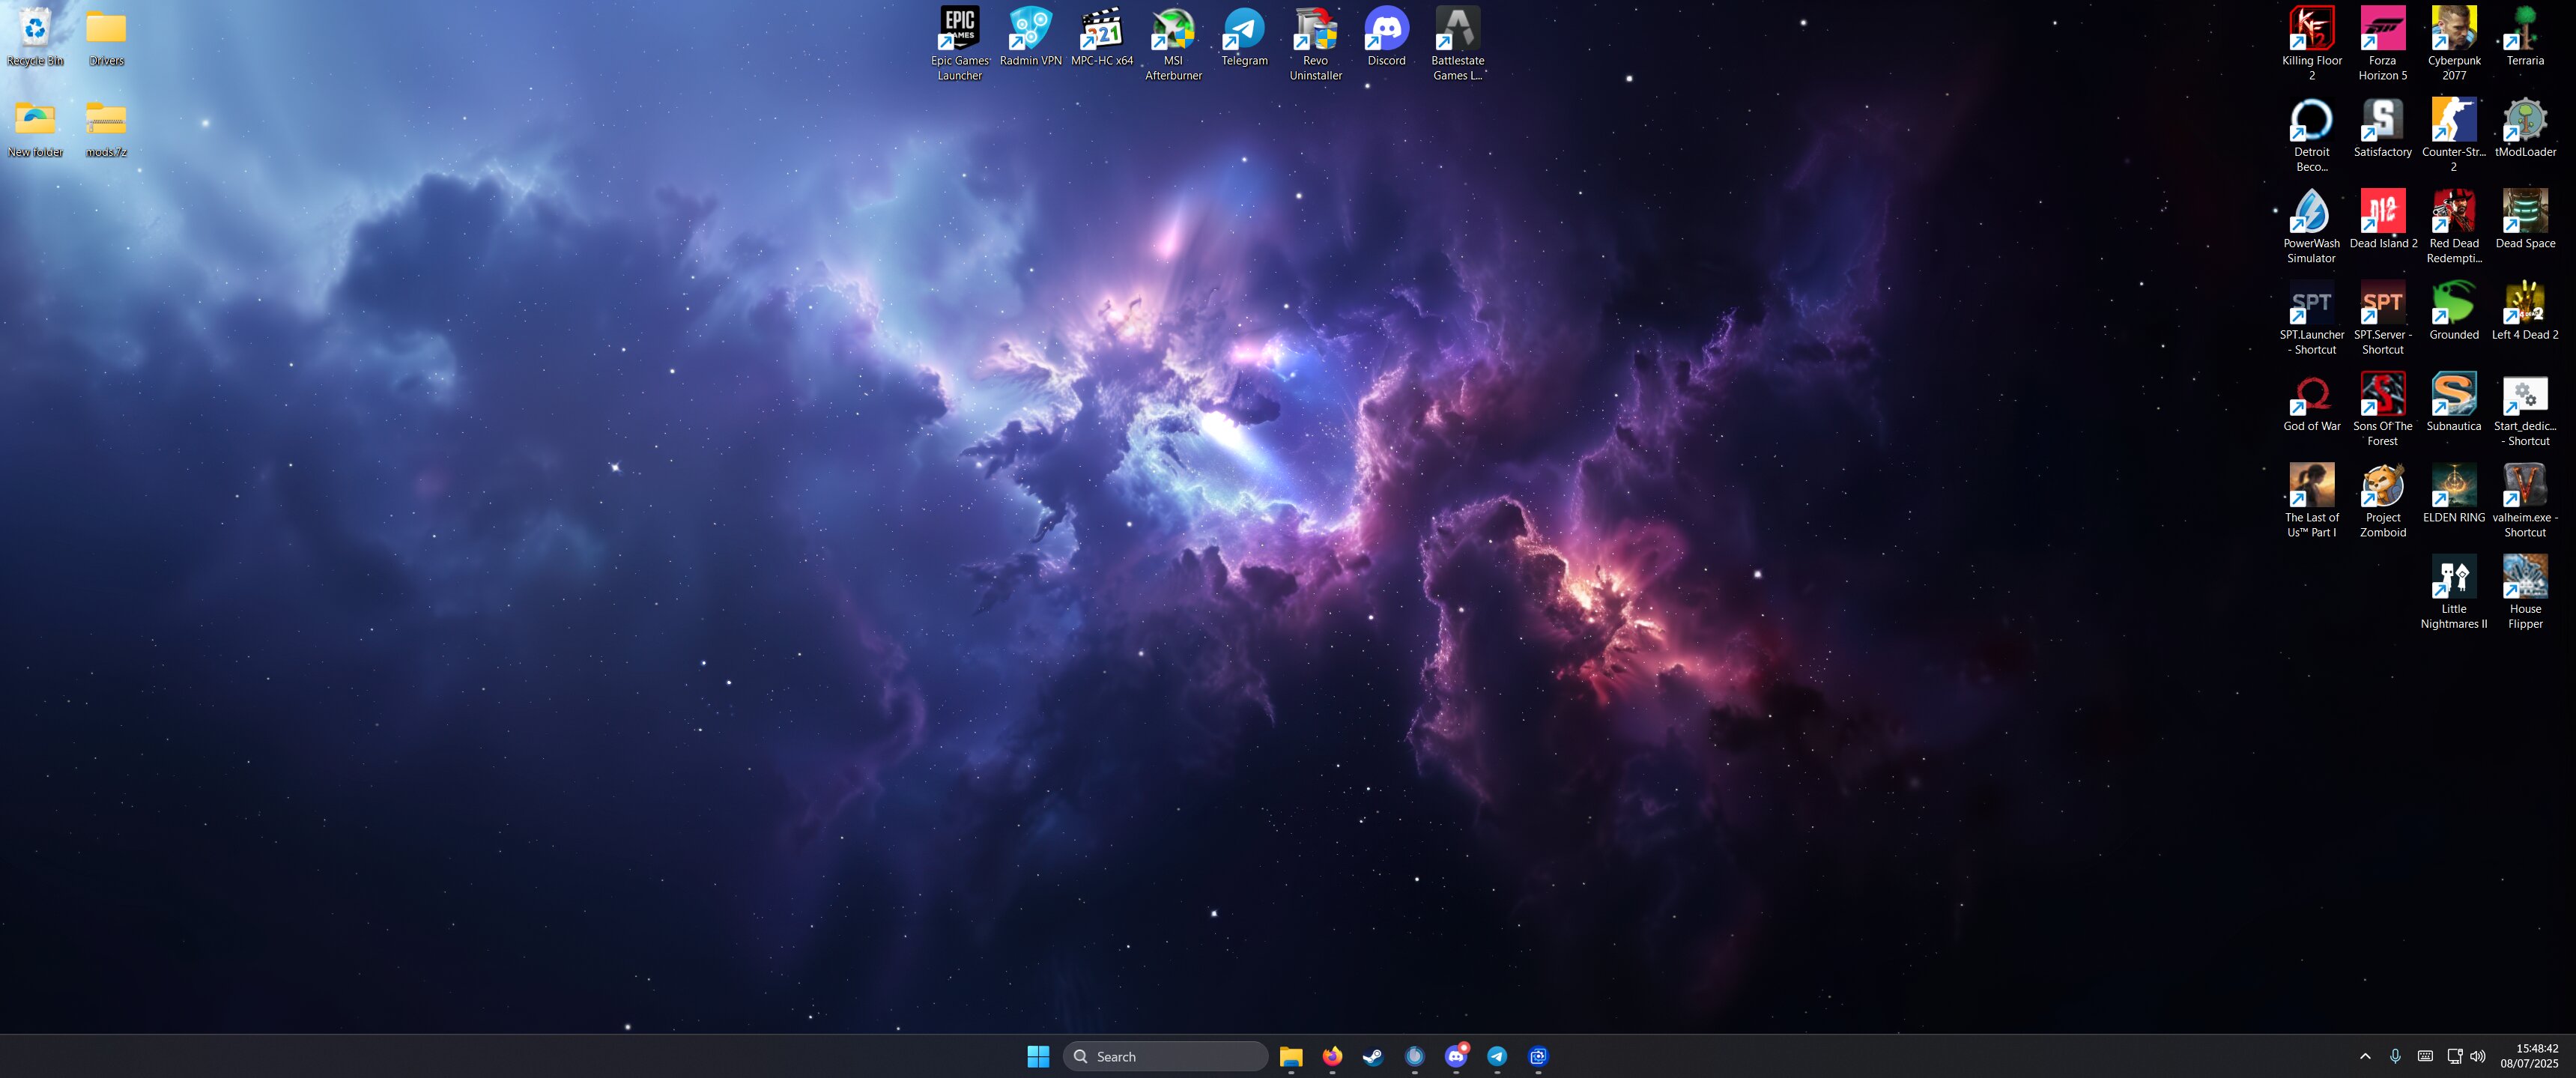The width and height of the screenshot is (2576, 1078).
Task: Select the Epic Games Launcher shortcut
Action: pos(960,43)
